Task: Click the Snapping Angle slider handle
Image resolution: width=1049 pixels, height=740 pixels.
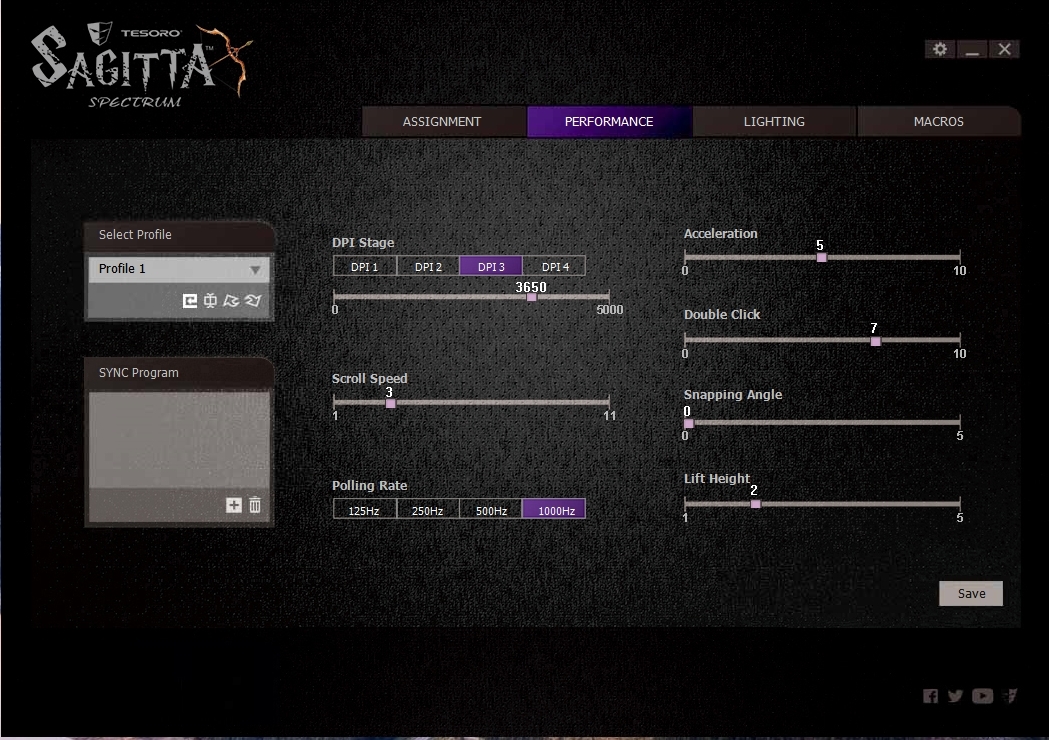Action: 689,424
